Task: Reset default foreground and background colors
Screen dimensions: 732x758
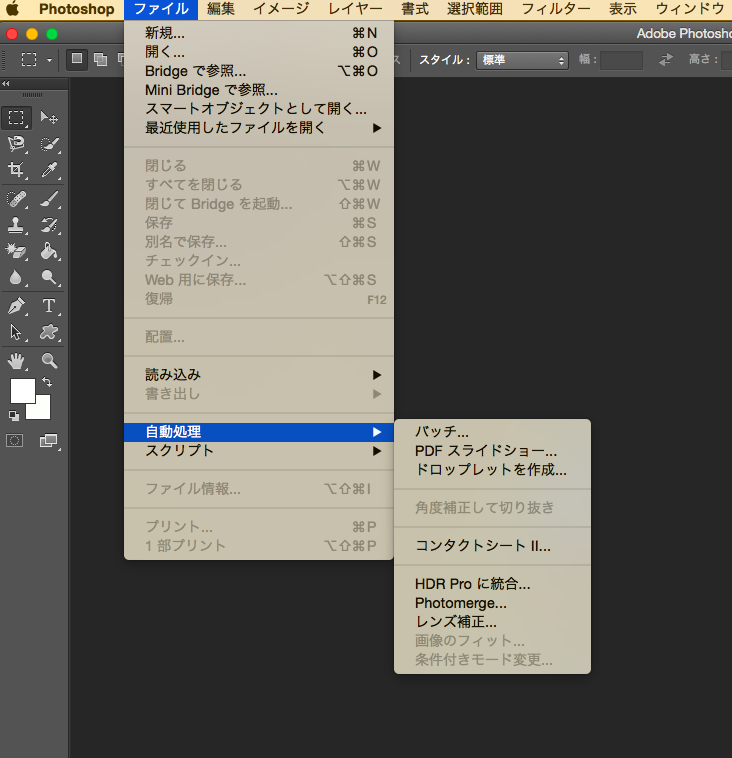Action: [x=14, y=415]
